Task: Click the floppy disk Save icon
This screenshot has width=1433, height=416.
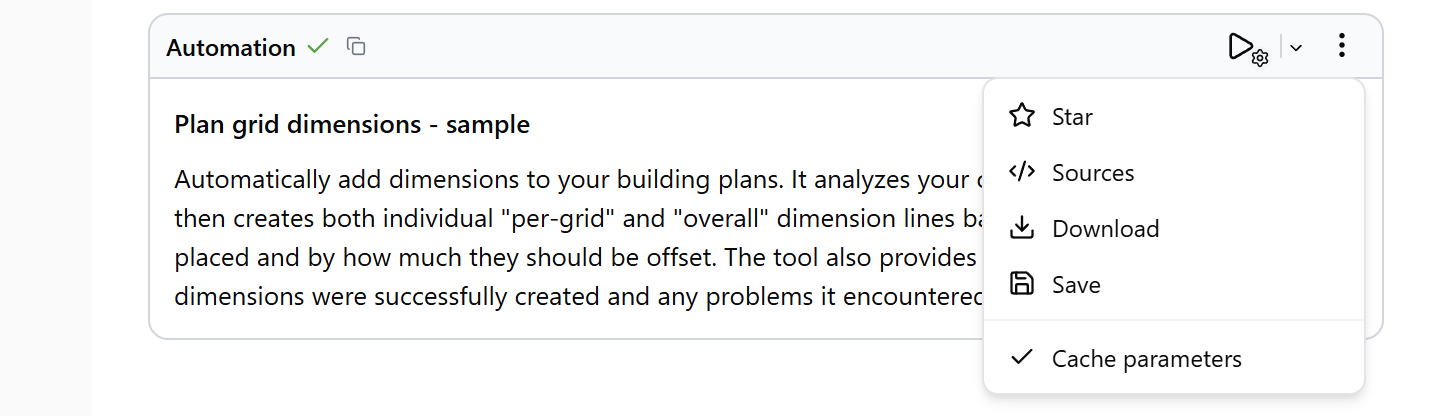Action: tap(1021, 284)
